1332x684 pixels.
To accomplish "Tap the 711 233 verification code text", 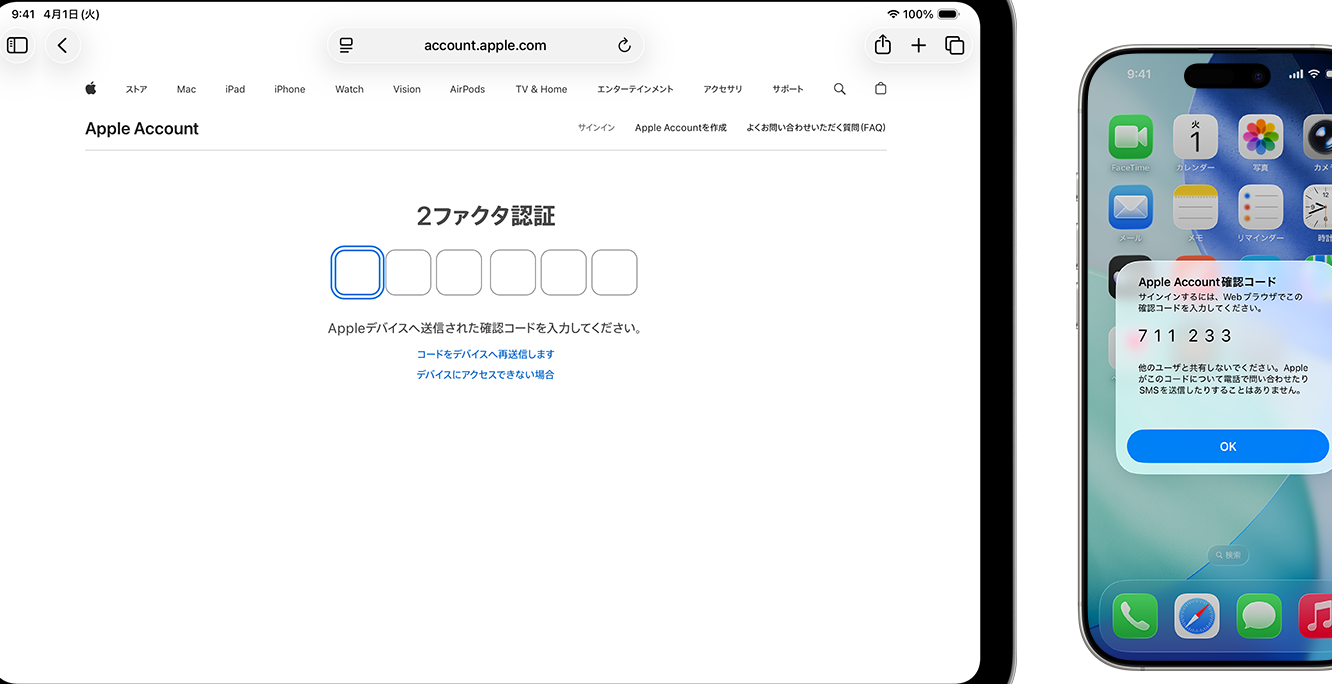I will pos(1185,336).
